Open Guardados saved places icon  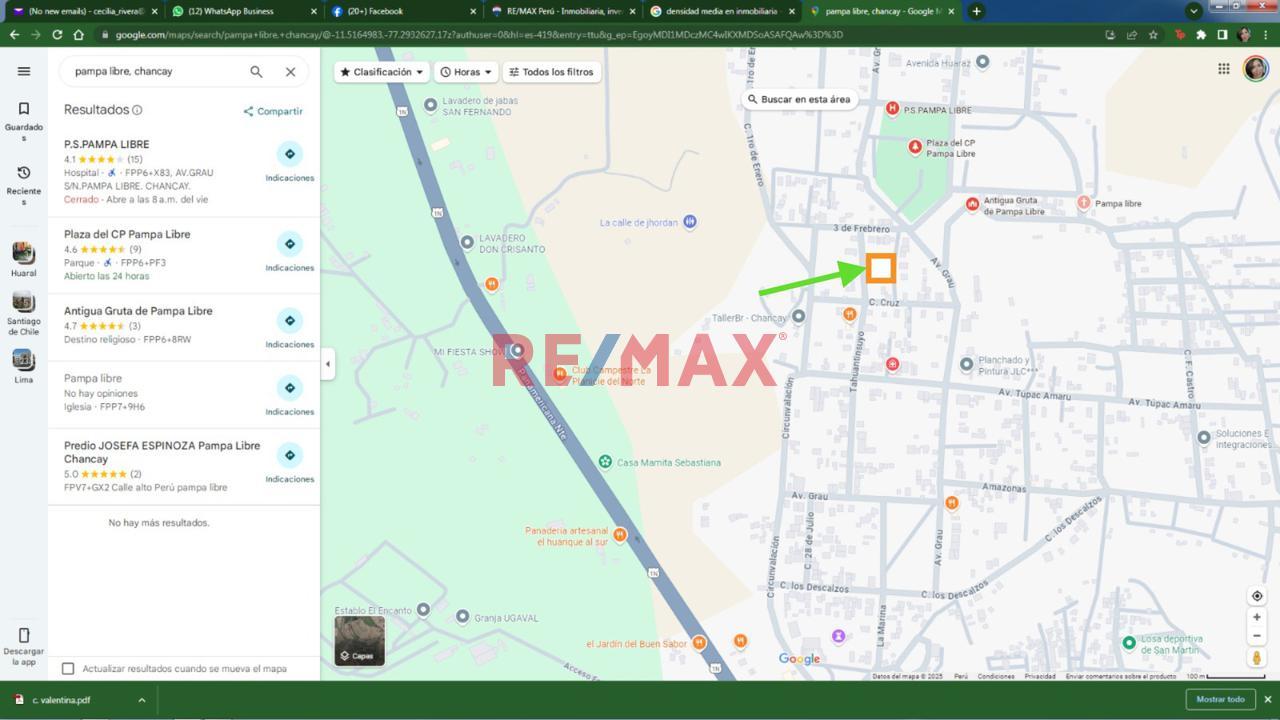pyautogui.click(x=24, y=110)
